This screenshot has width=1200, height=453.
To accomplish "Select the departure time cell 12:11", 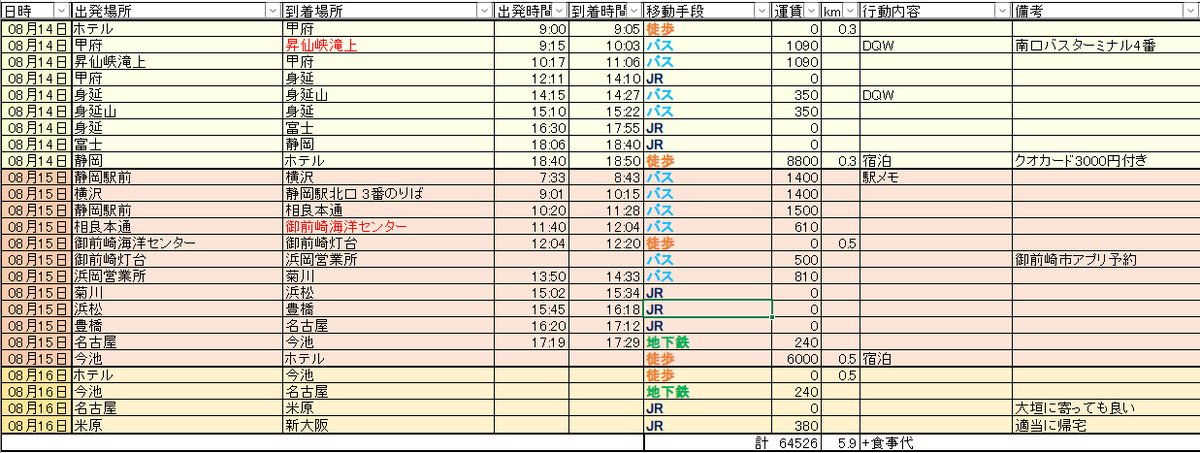I will click(532, 78).
